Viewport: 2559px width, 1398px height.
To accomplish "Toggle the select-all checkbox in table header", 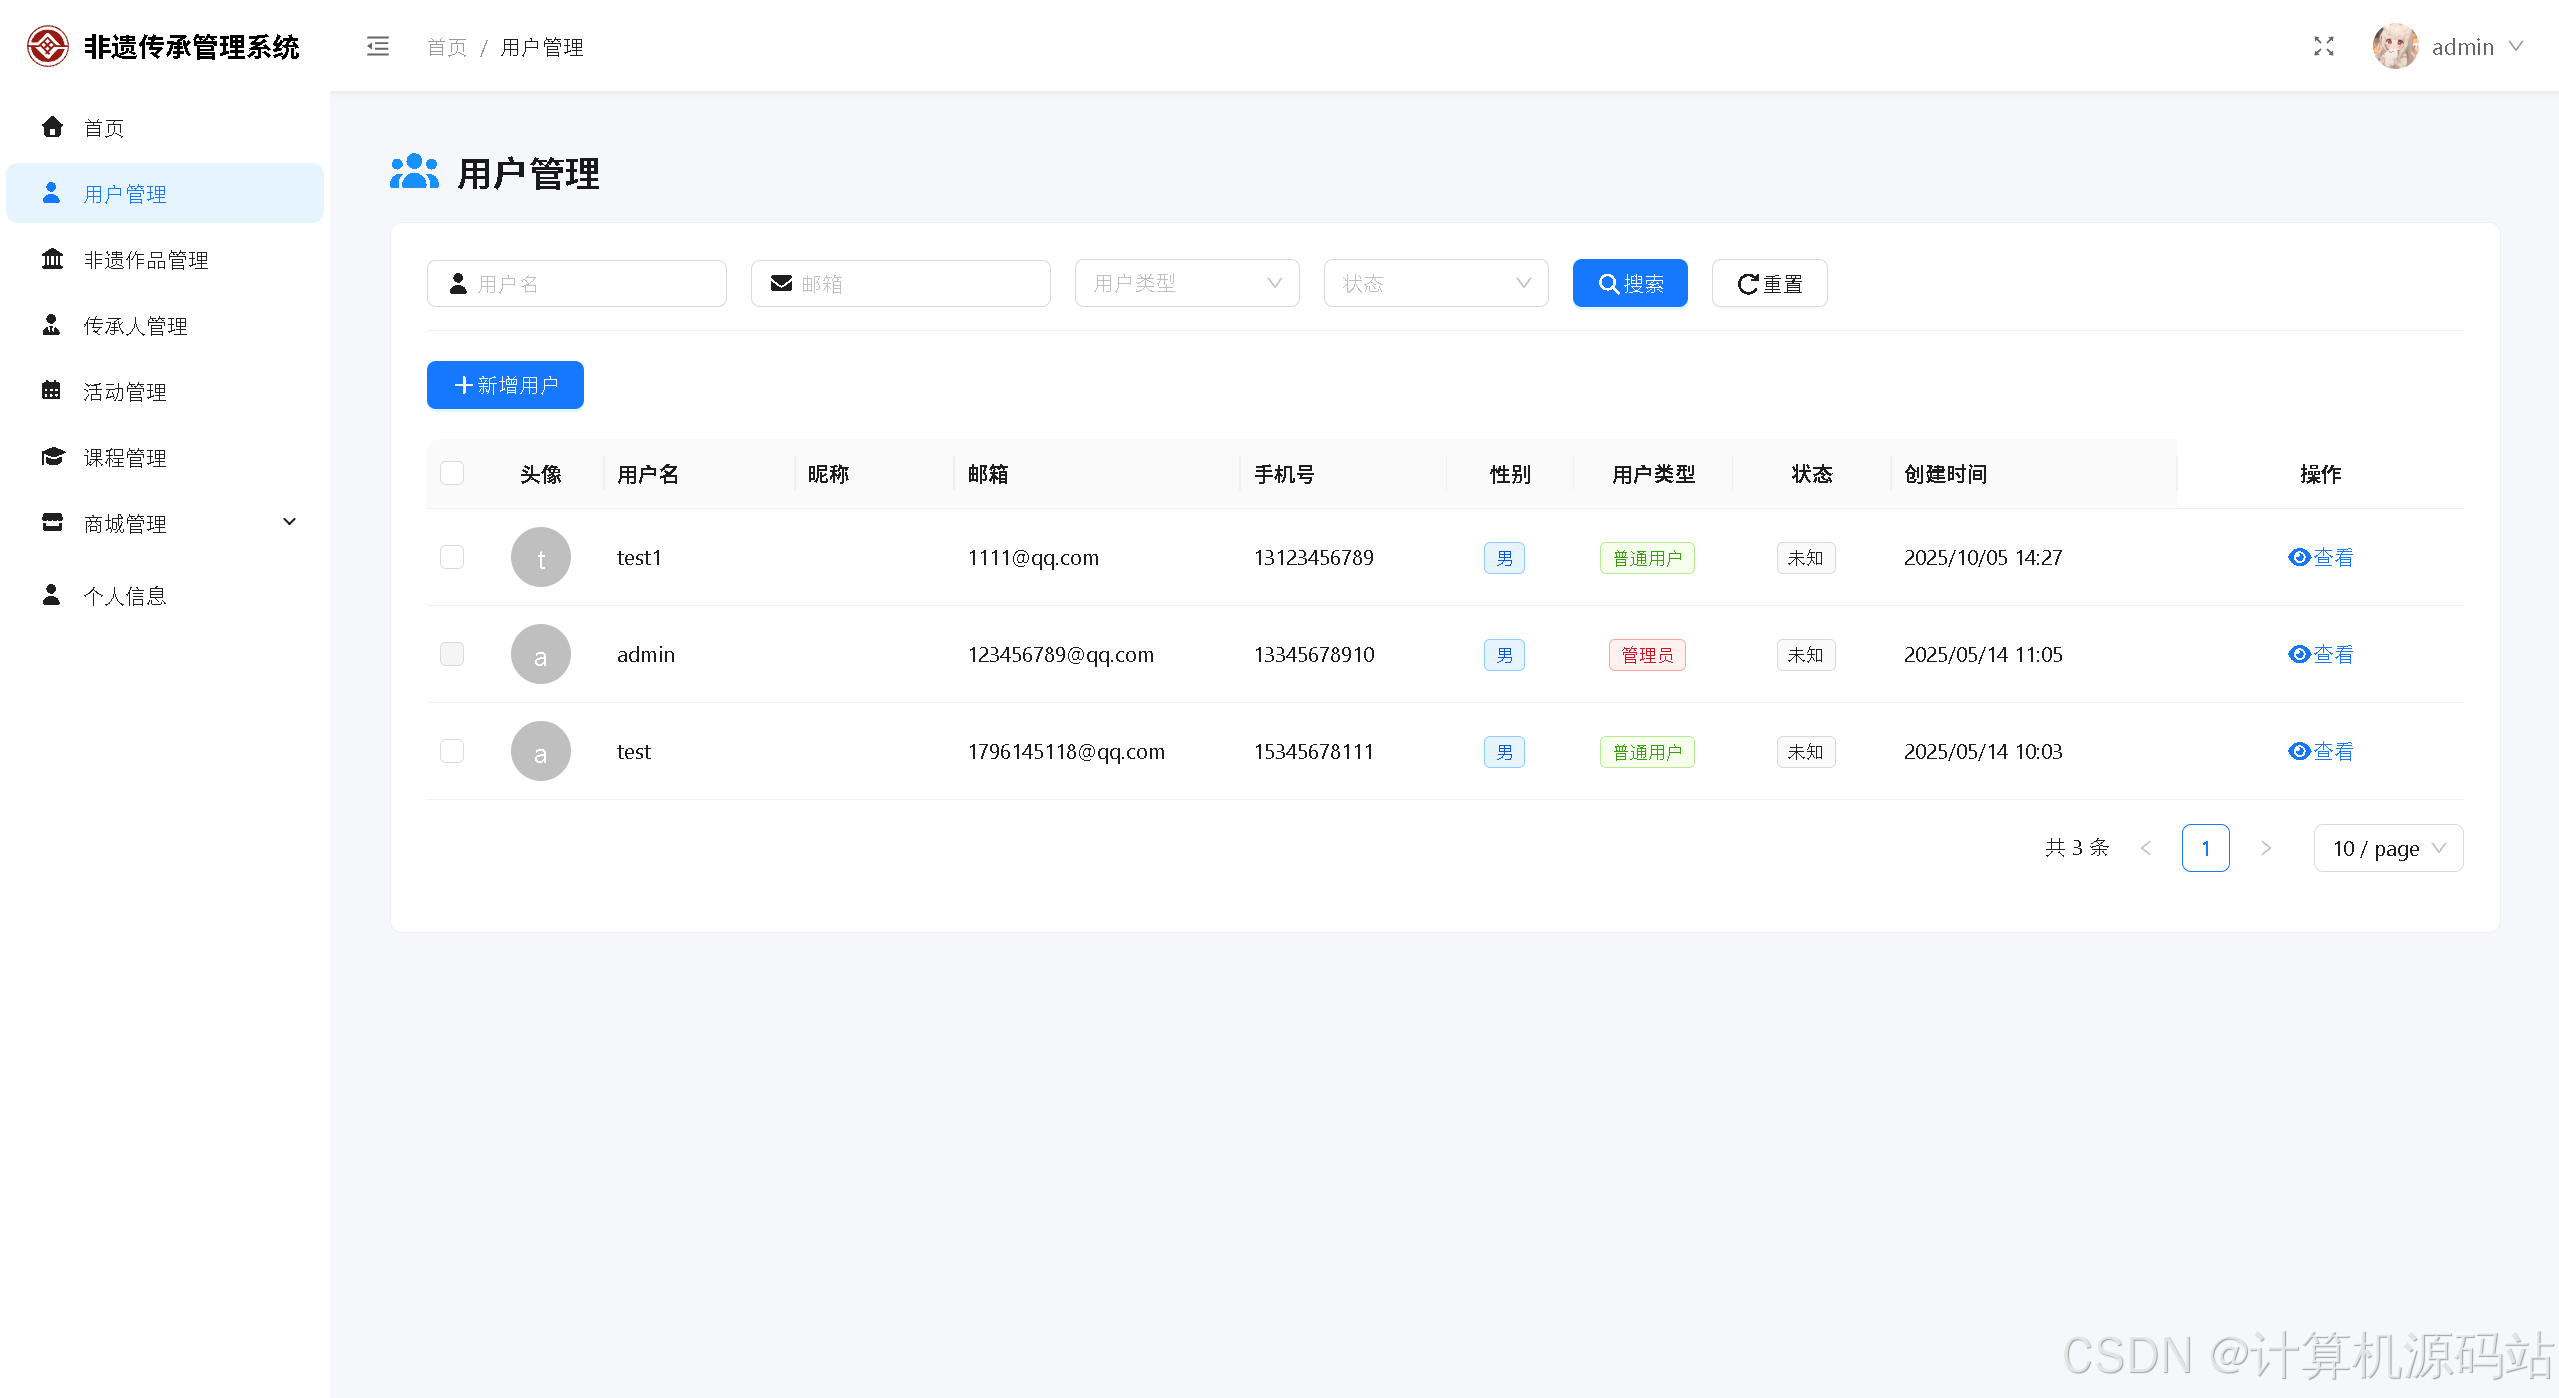I will coord(452,473).
